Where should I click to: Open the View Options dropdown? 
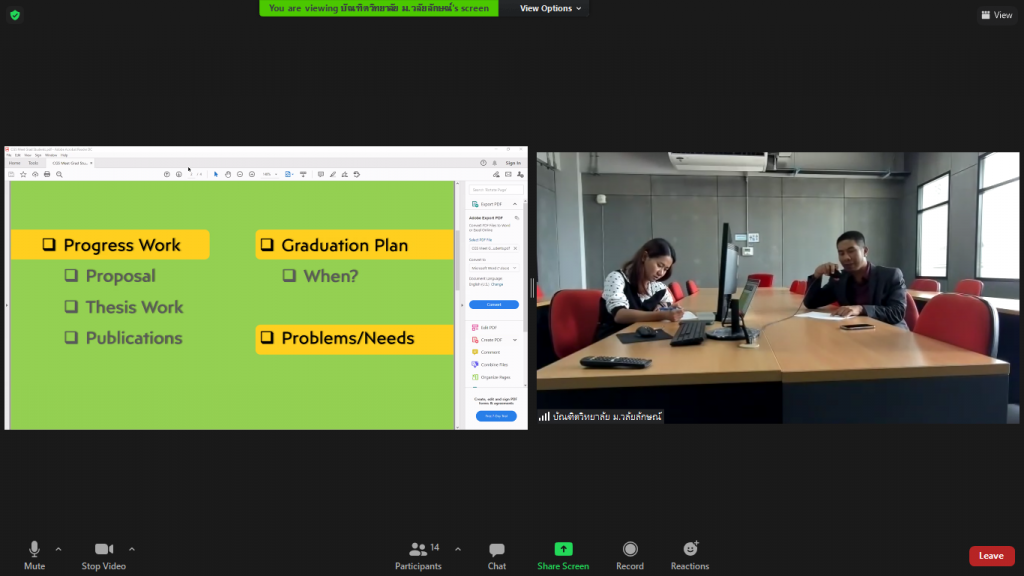(550, 8)
